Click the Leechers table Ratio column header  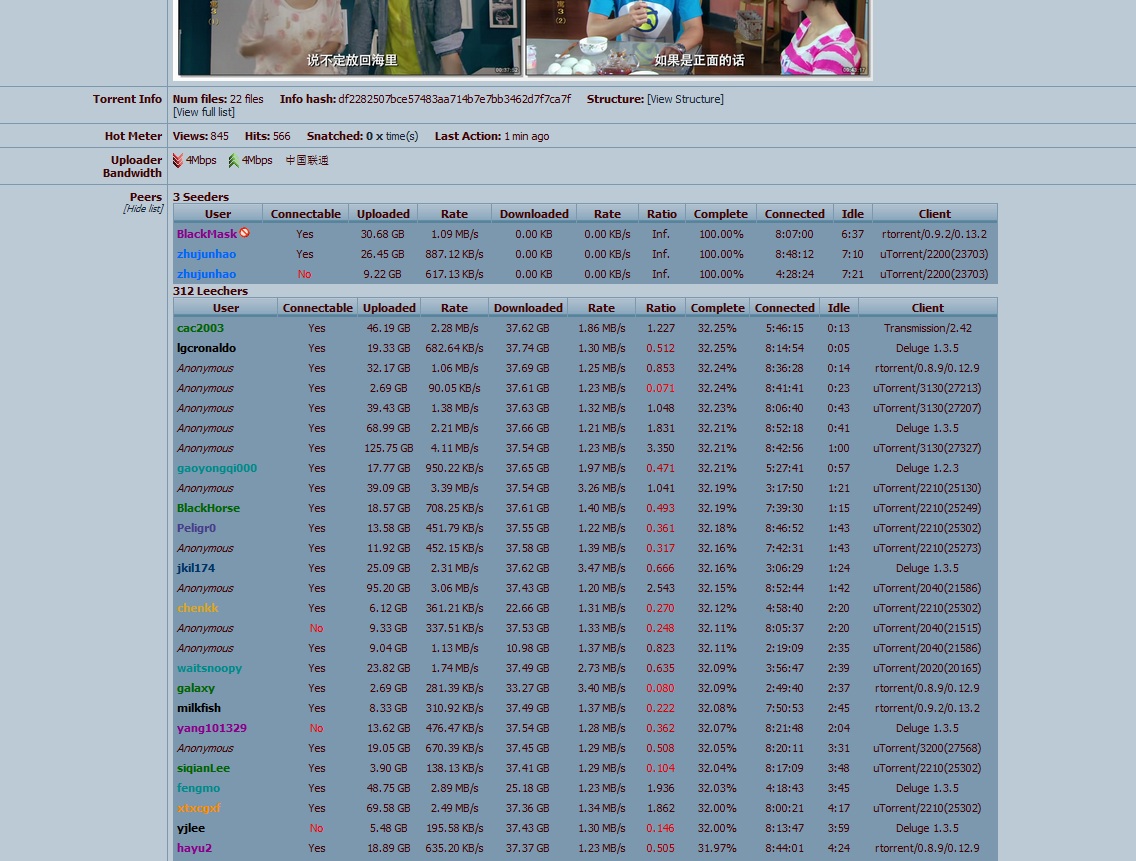pyautogui.click(x=661, y=308)
